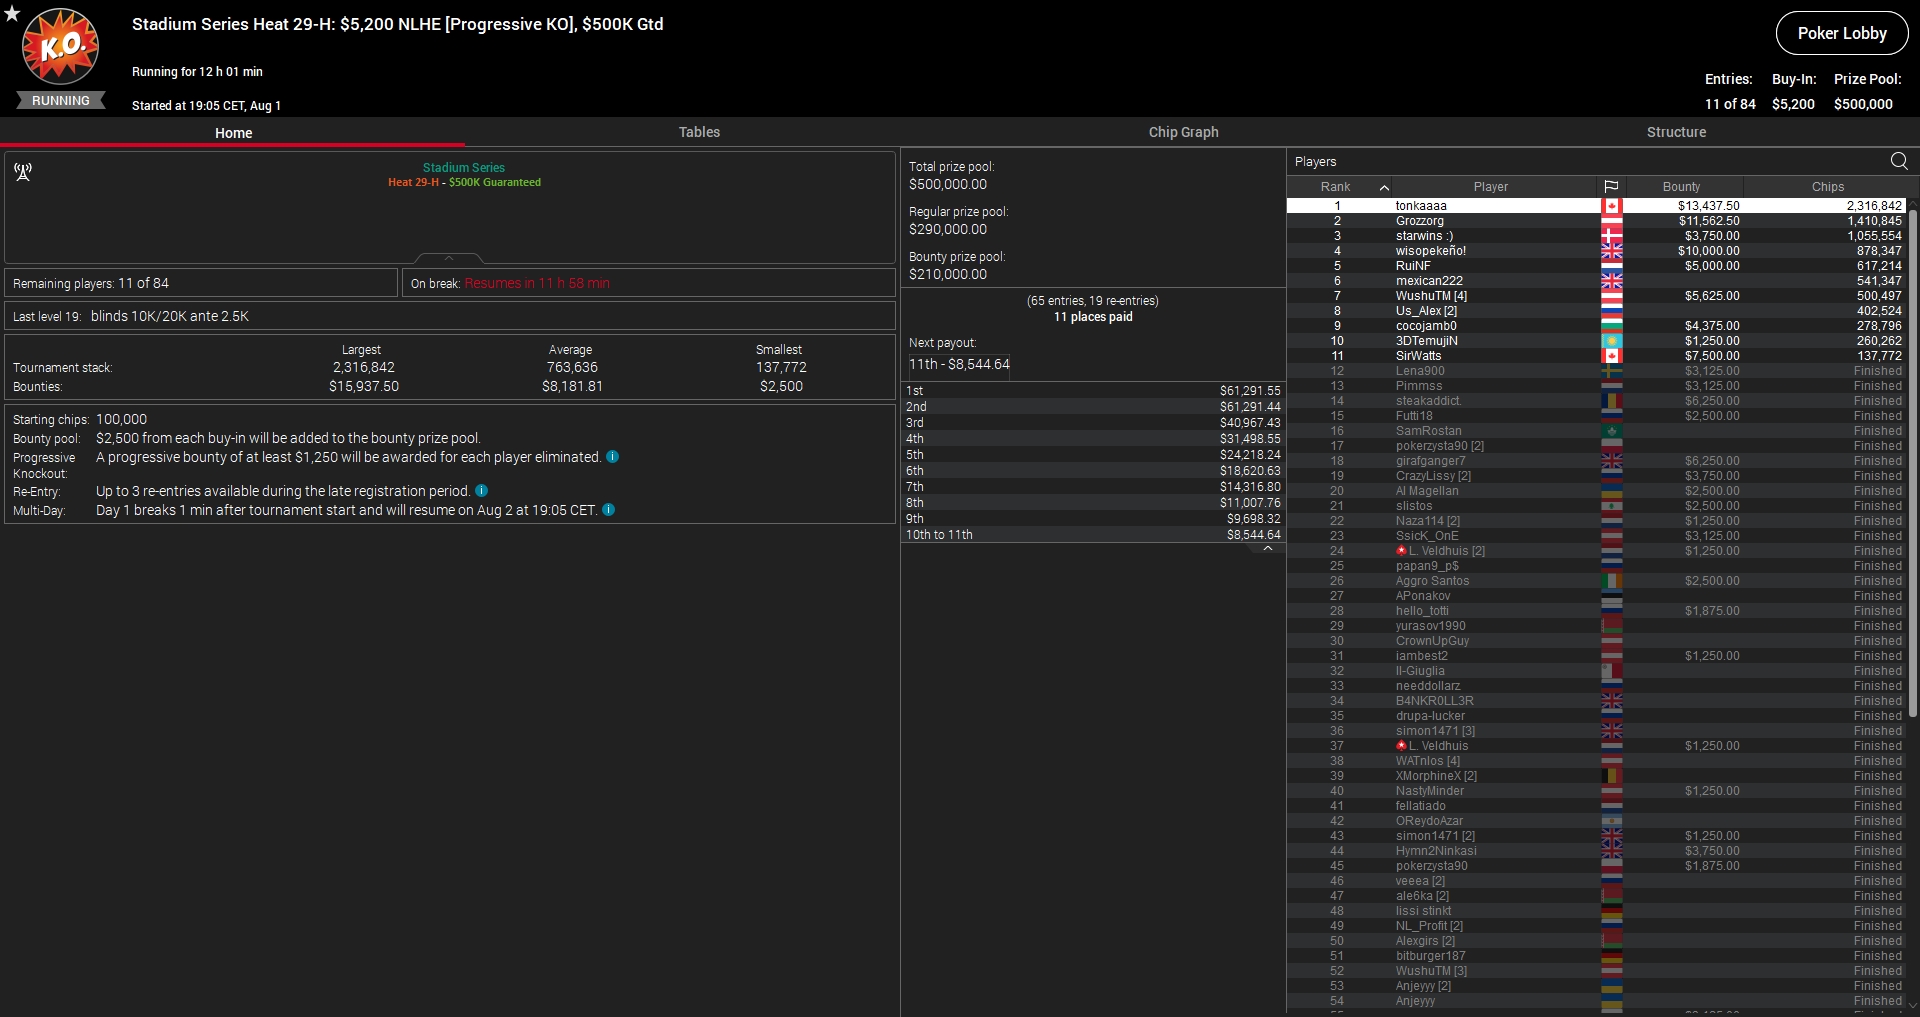This screenshot has height=1017, width=1920.
Task: Click the Poker Lobby button
Action: (x=1841, y=33)
